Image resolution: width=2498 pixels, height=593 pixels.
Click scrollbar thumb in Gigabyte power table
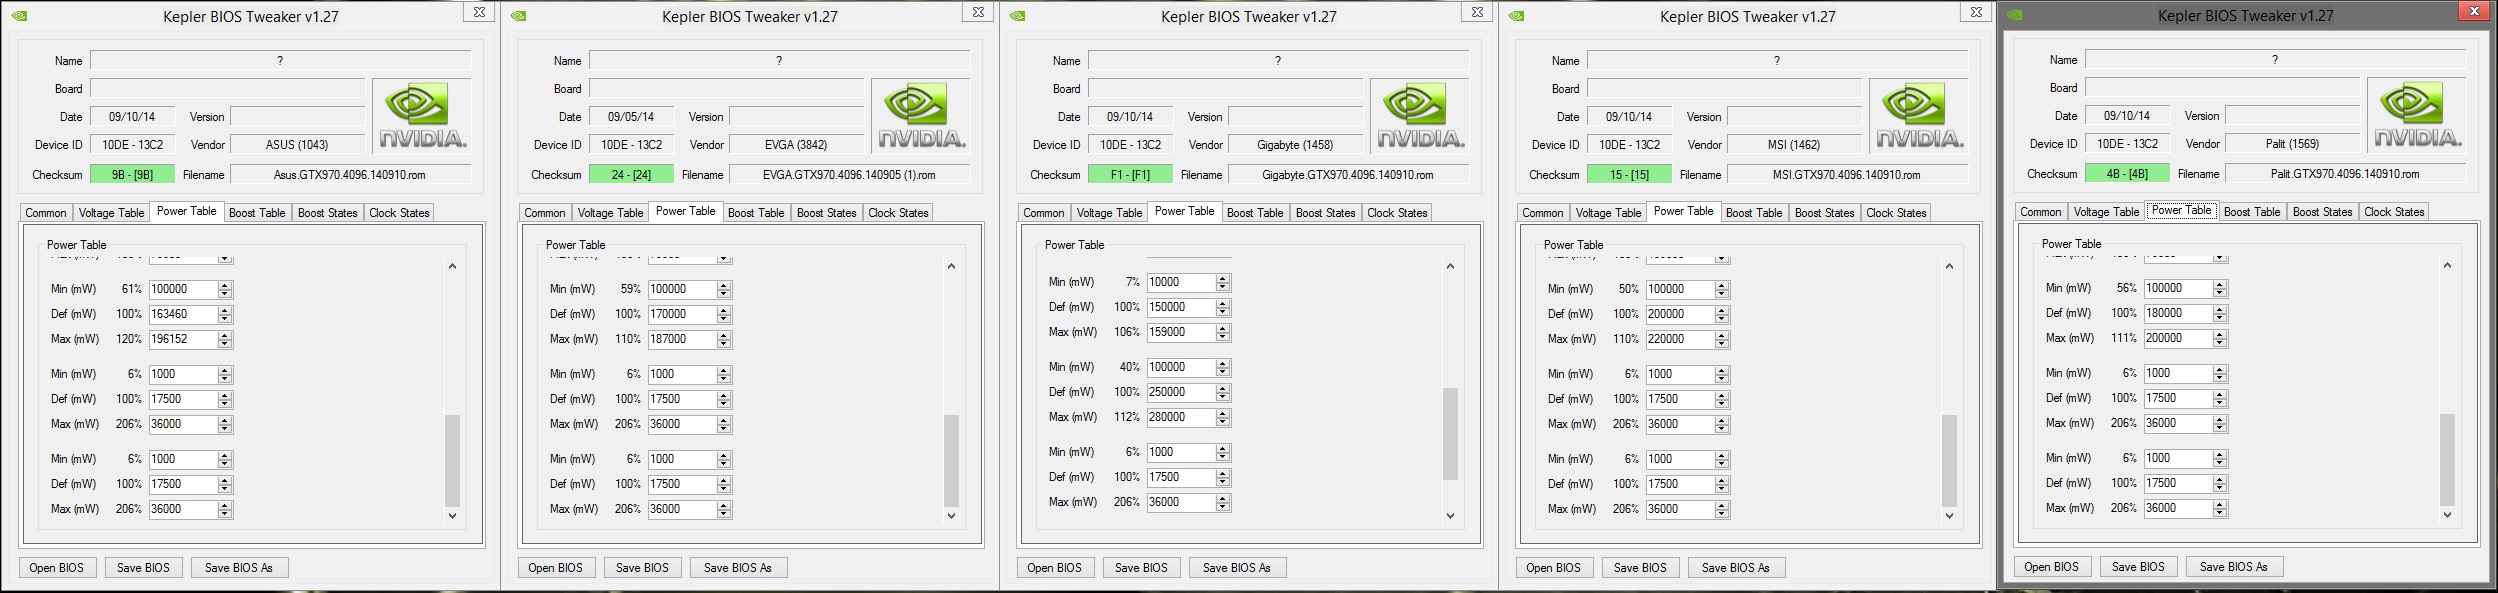tap(1450, 434)
